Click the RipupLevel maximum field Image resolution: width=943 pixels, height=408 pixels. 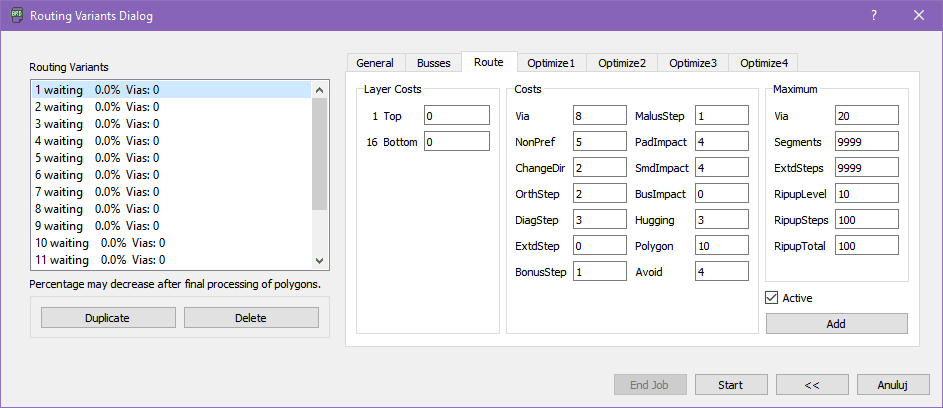pos(866,194)
